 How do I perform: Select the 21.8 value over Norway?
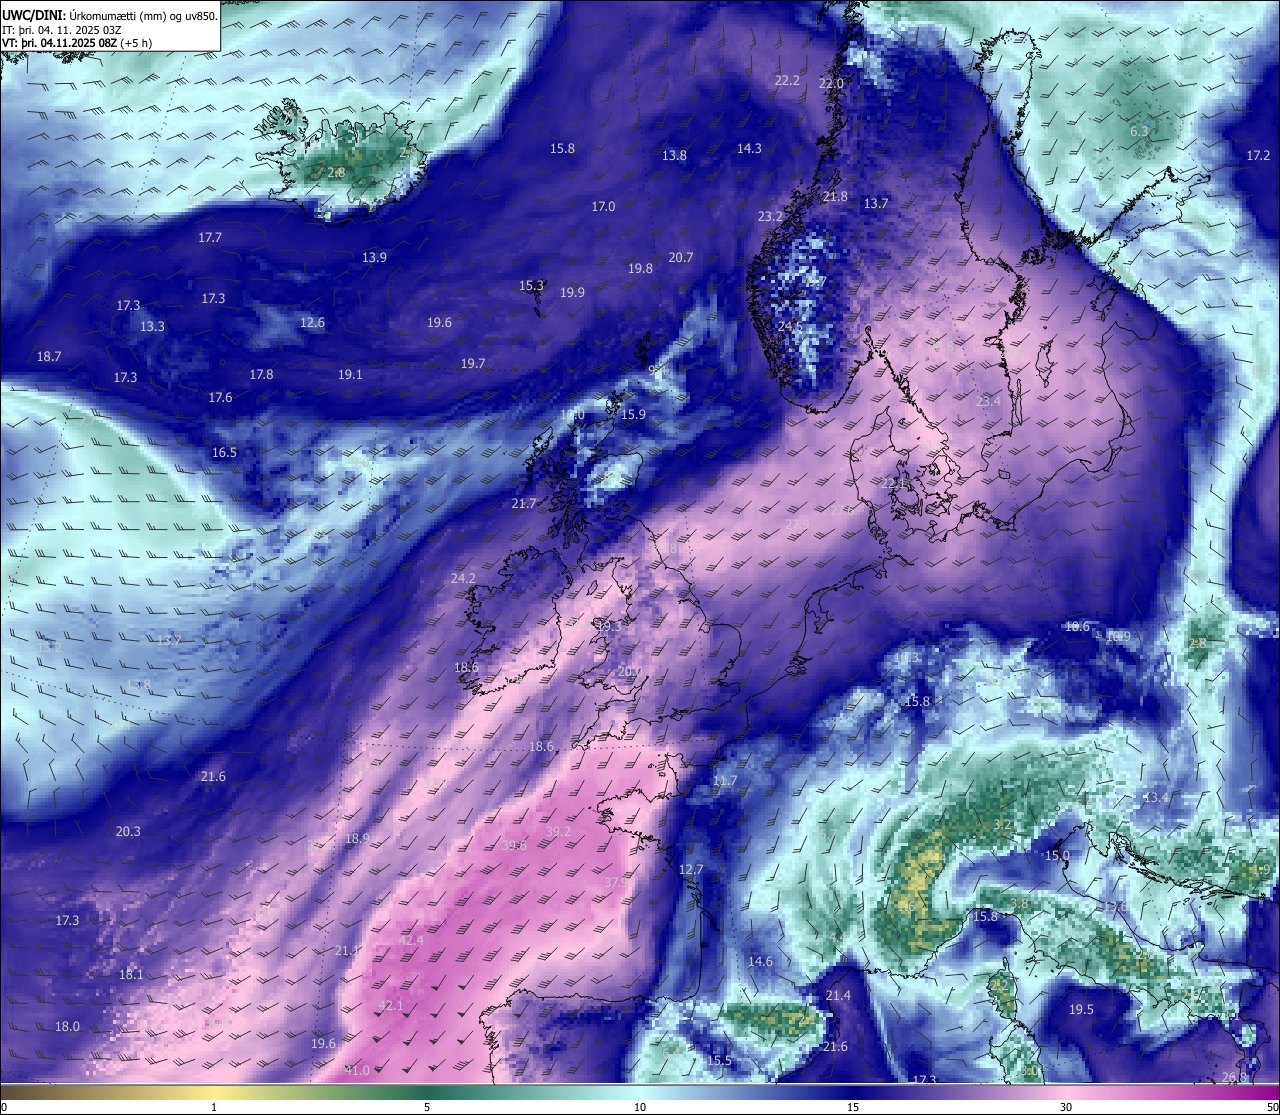tap(835, 196)
